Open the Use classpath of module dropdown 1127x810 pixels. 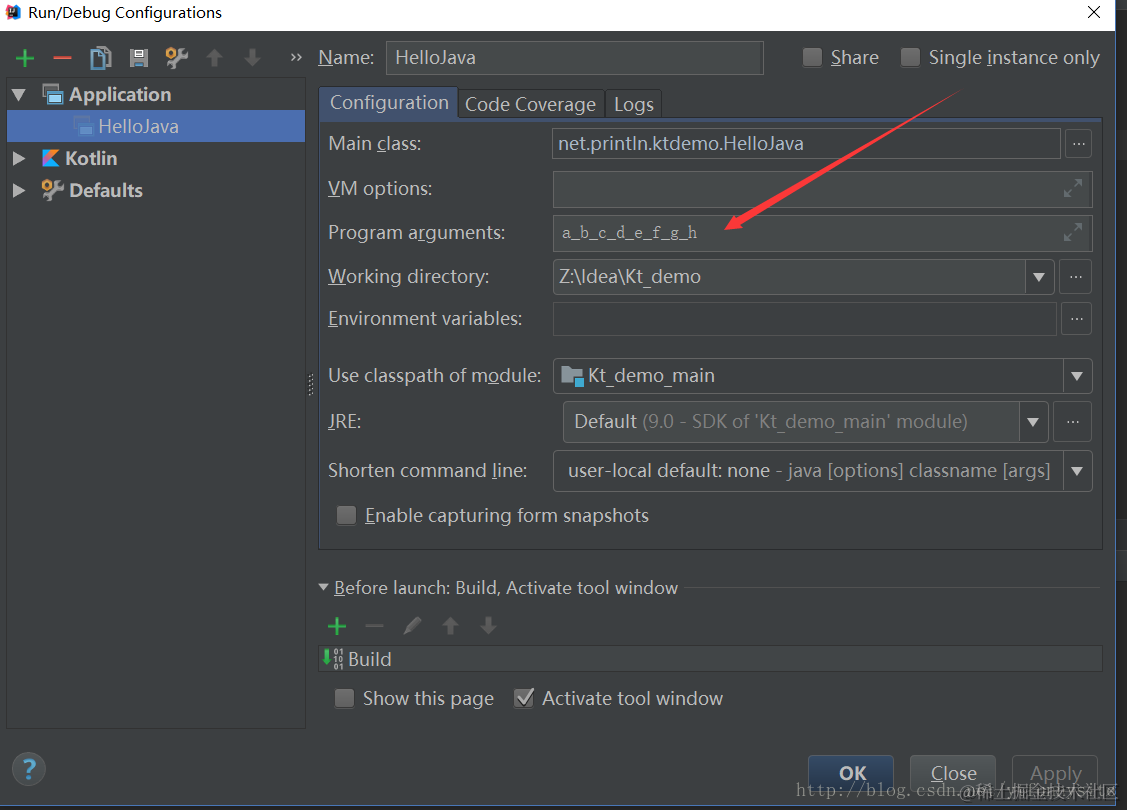[1077, 376]
